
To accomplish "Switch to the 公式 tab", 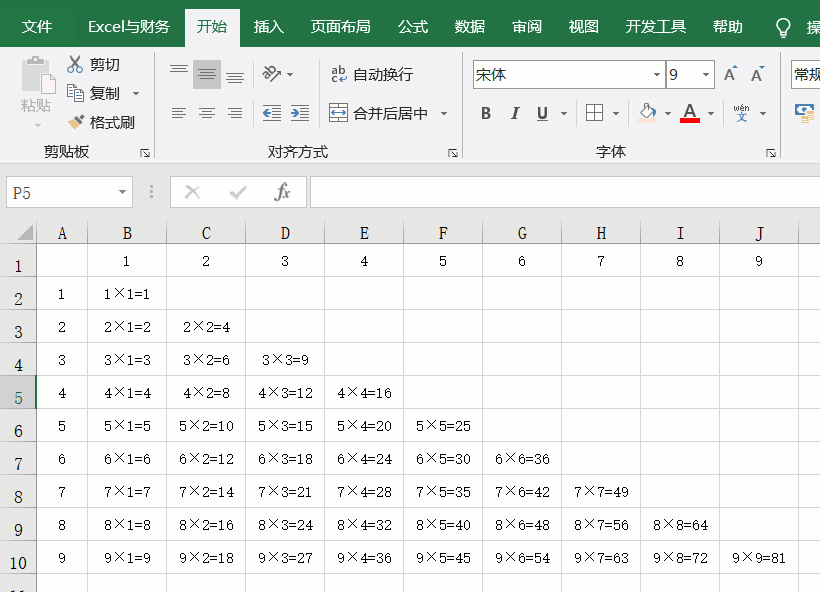I will (413, 27).
